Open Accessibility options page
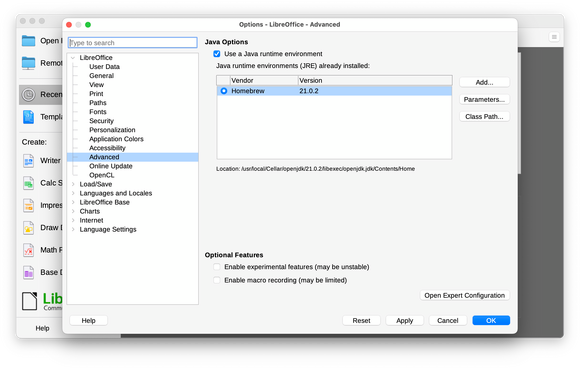Viewport: 580px width, 369px height. (107, 148)
